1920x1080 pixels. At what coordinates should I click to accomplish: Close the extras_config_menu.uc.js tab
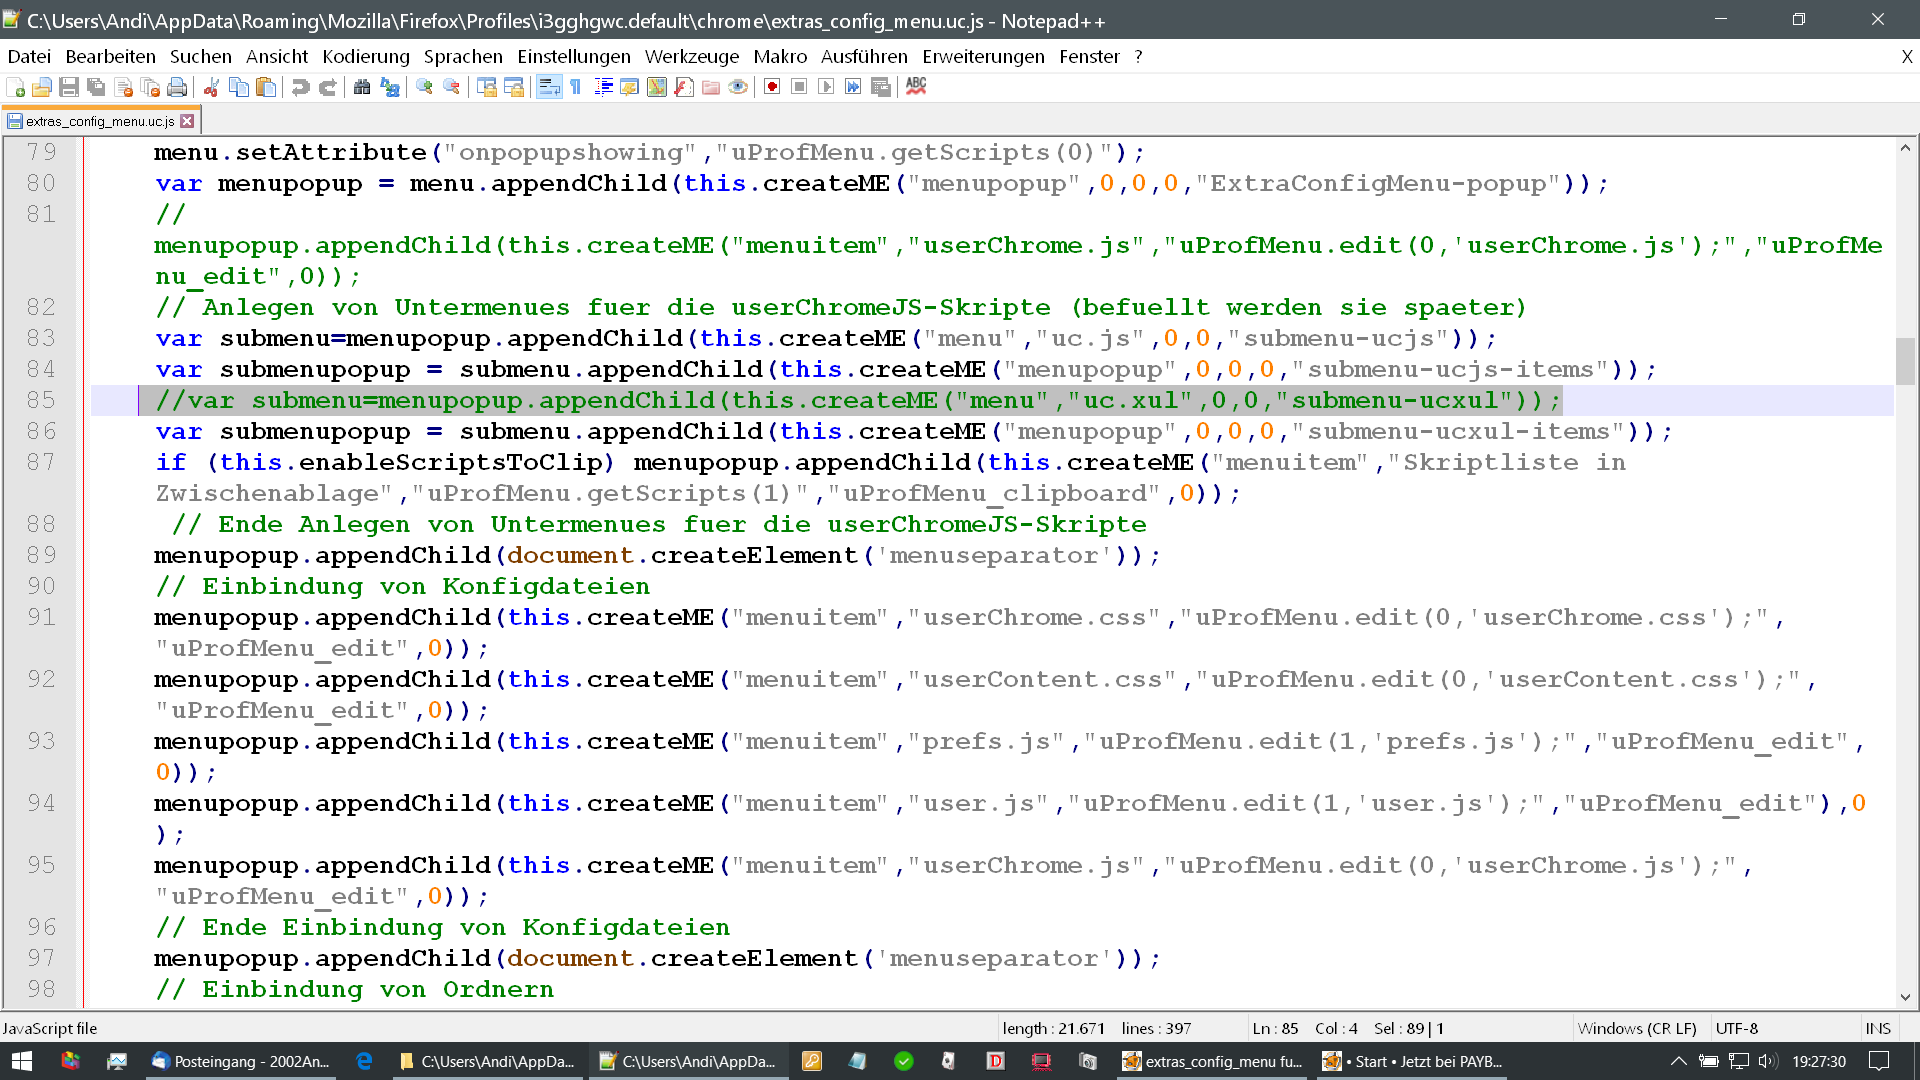(187, 121)
